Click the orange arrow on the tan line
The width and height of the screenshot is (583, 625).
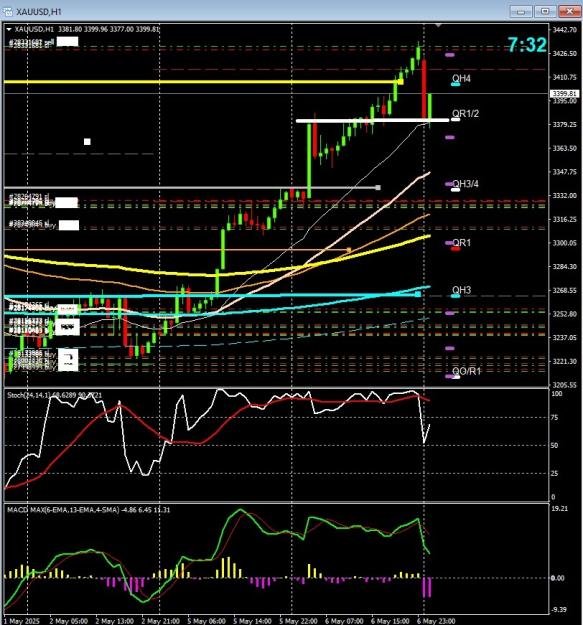[x=349, y=250]
